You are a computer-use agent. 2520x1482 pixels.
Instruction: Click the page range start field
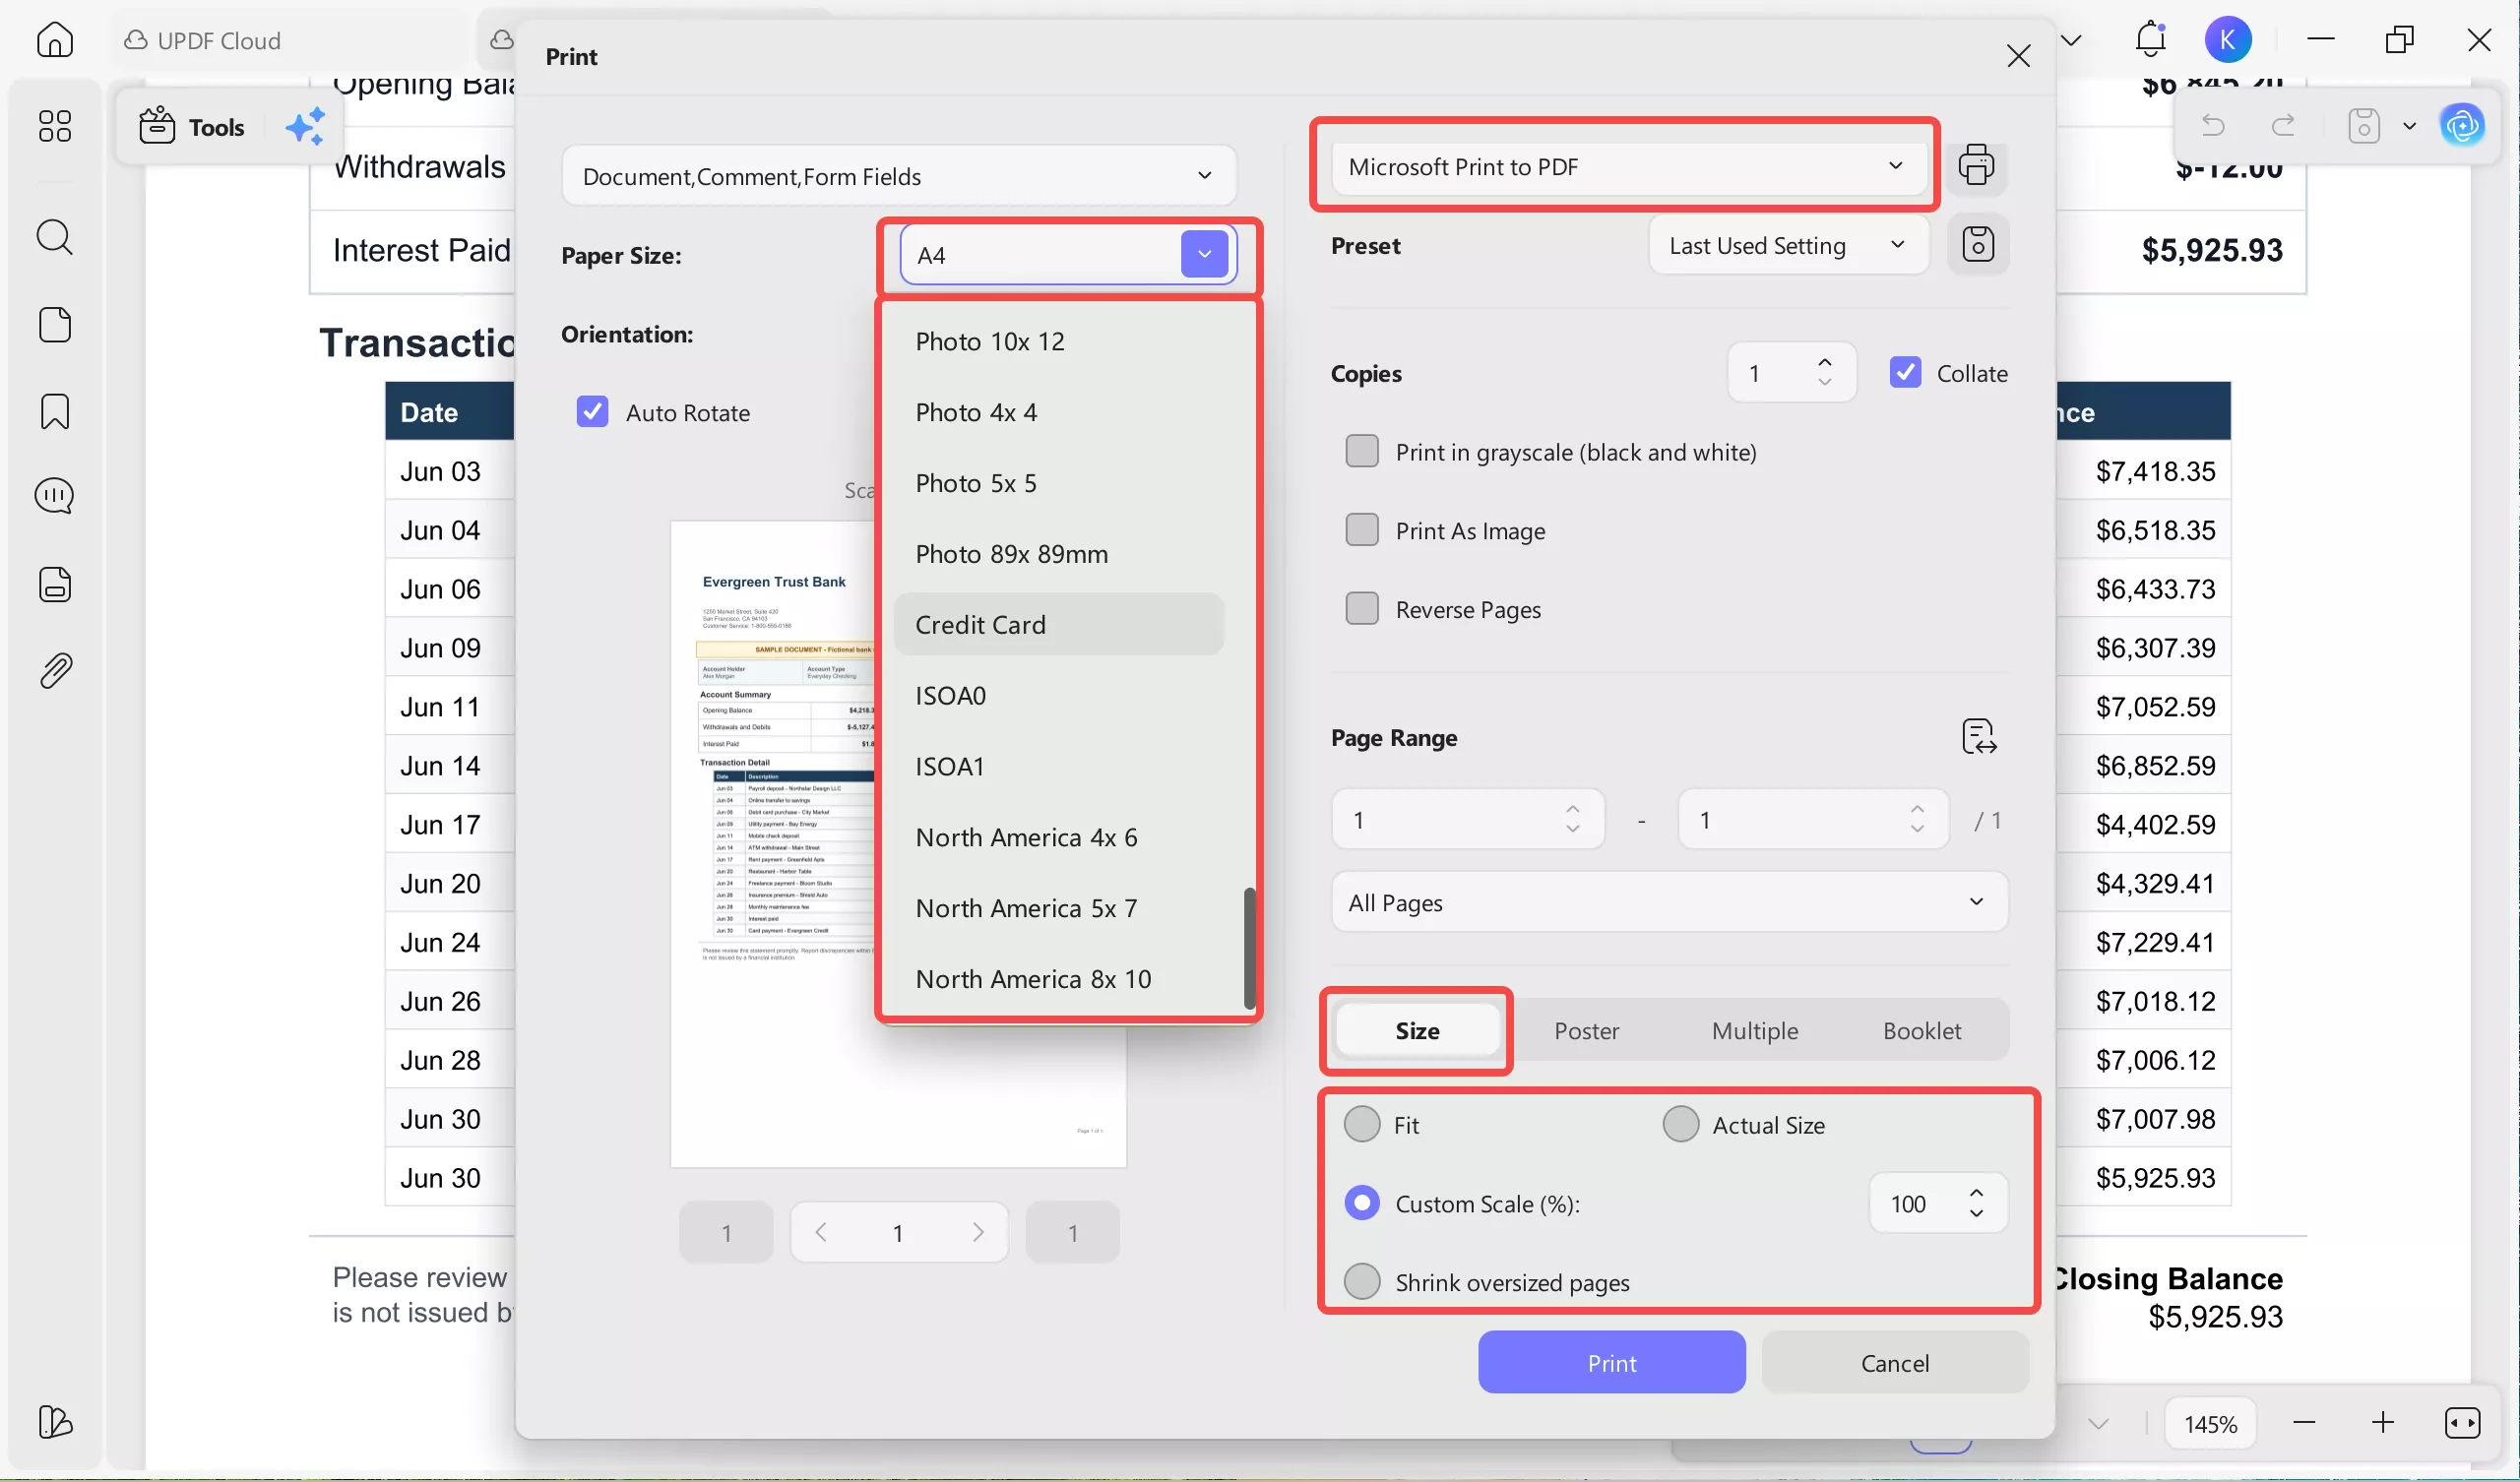click(1467, 819)
